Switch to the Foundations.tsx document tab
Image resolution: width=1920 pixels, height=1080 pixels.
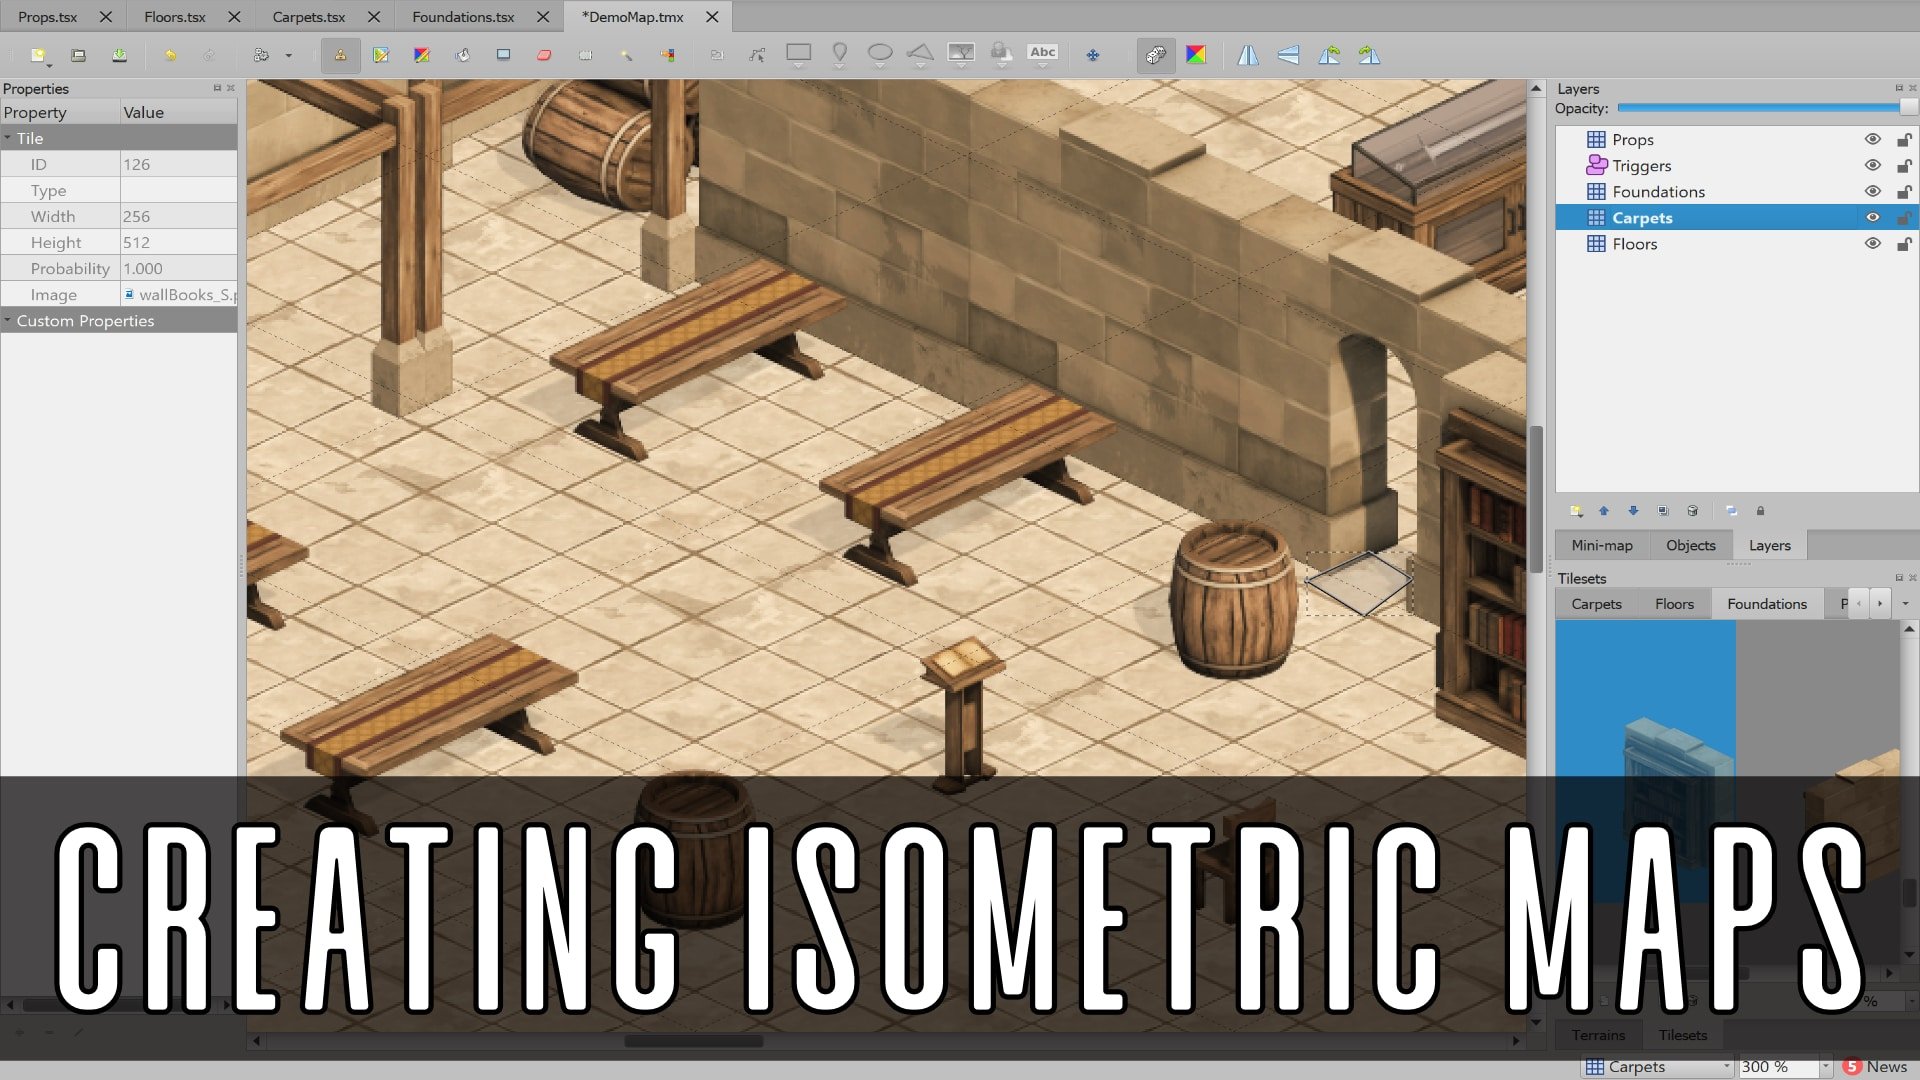pyautogui.click(x=463, y=17)
